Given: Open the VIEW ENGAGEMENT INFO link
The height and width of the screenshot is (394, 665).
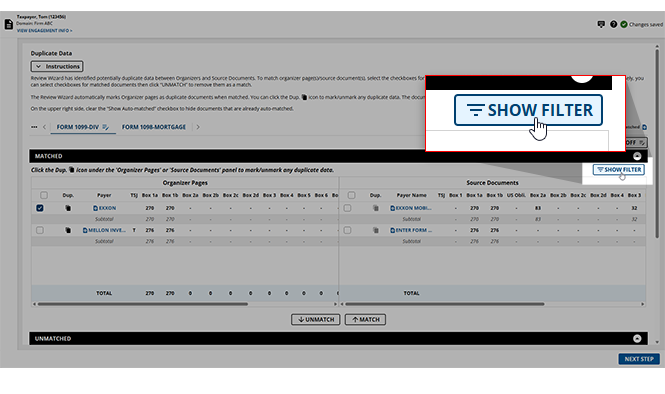Looking at the screenshot, I should (x=45, y=31).
